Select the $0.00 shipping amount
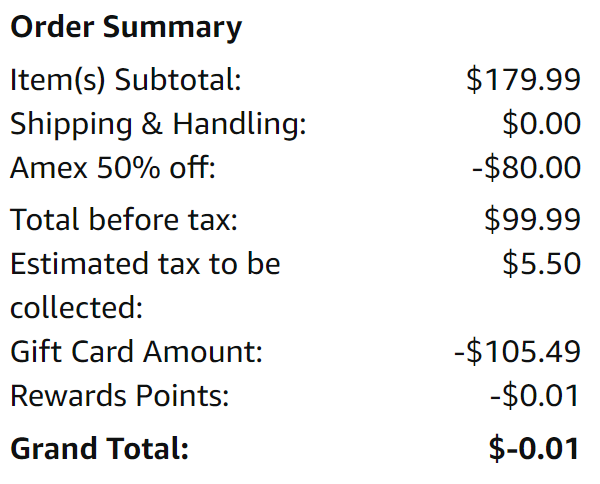 [x=541, y=124]
